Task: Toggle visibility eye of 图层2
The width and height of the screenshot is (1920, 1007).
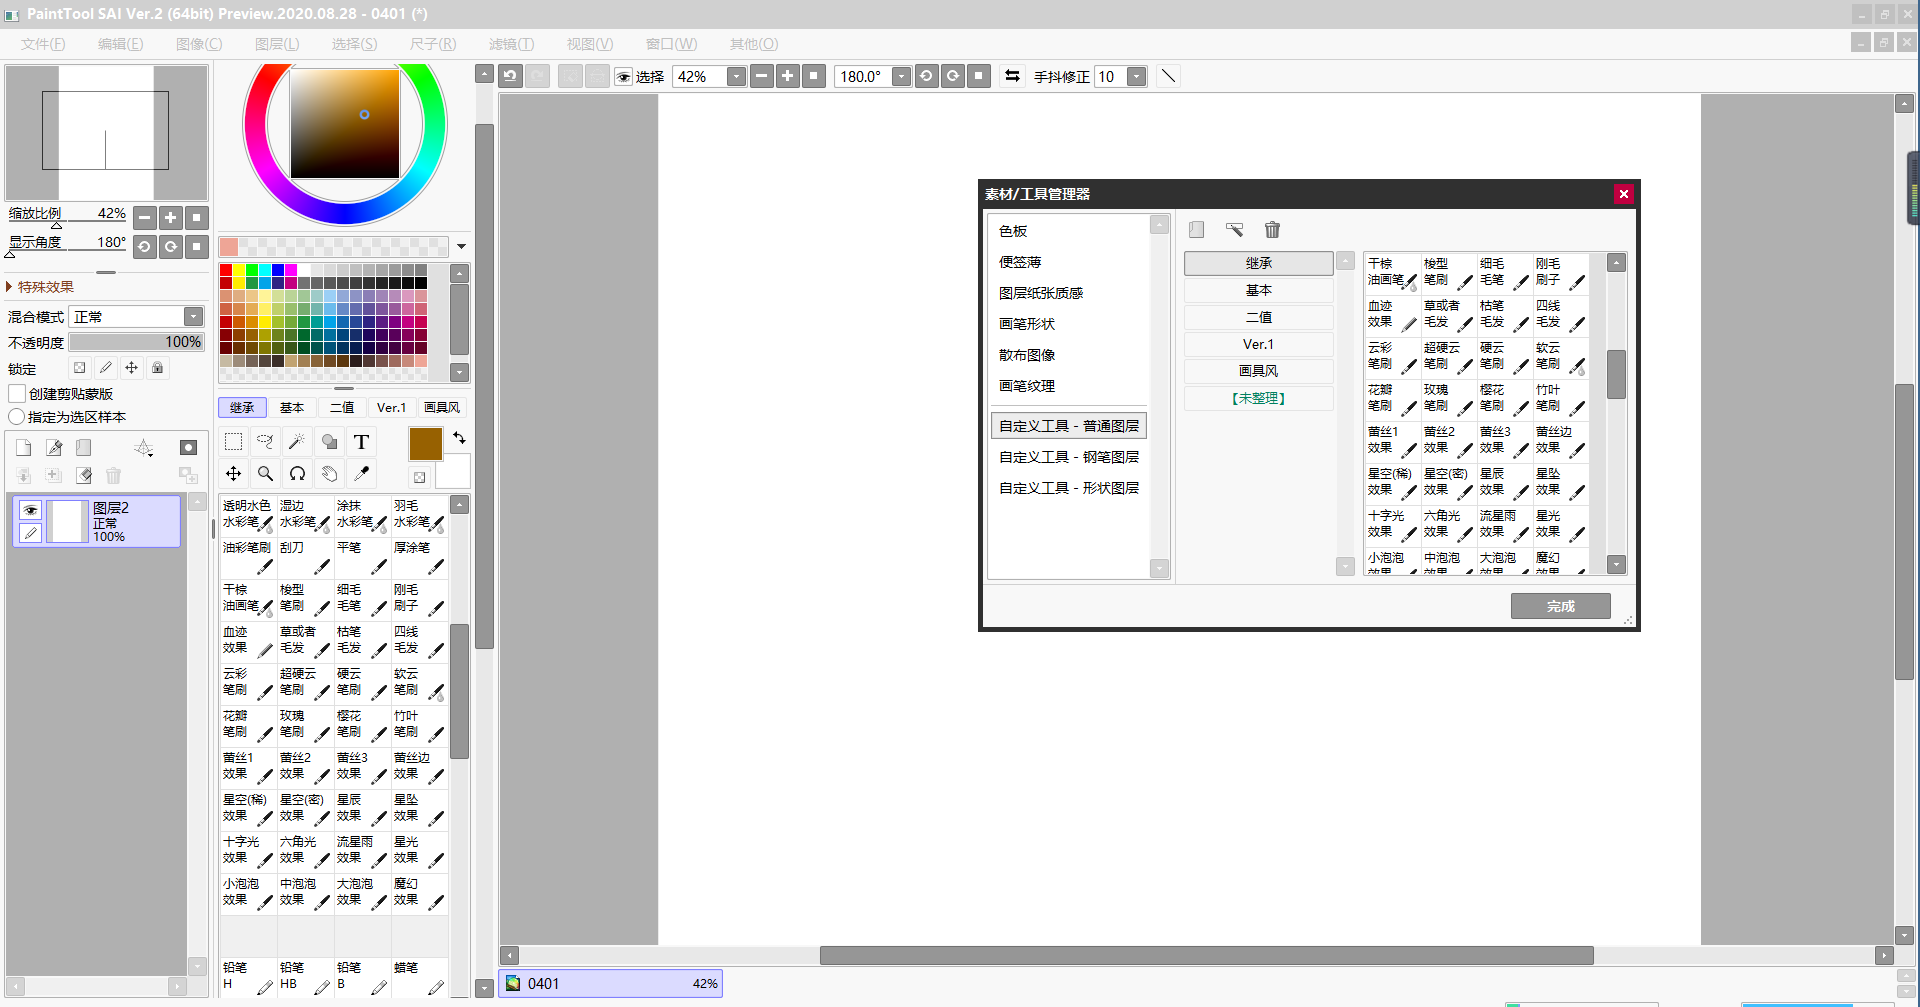Action: coord(31,510)
